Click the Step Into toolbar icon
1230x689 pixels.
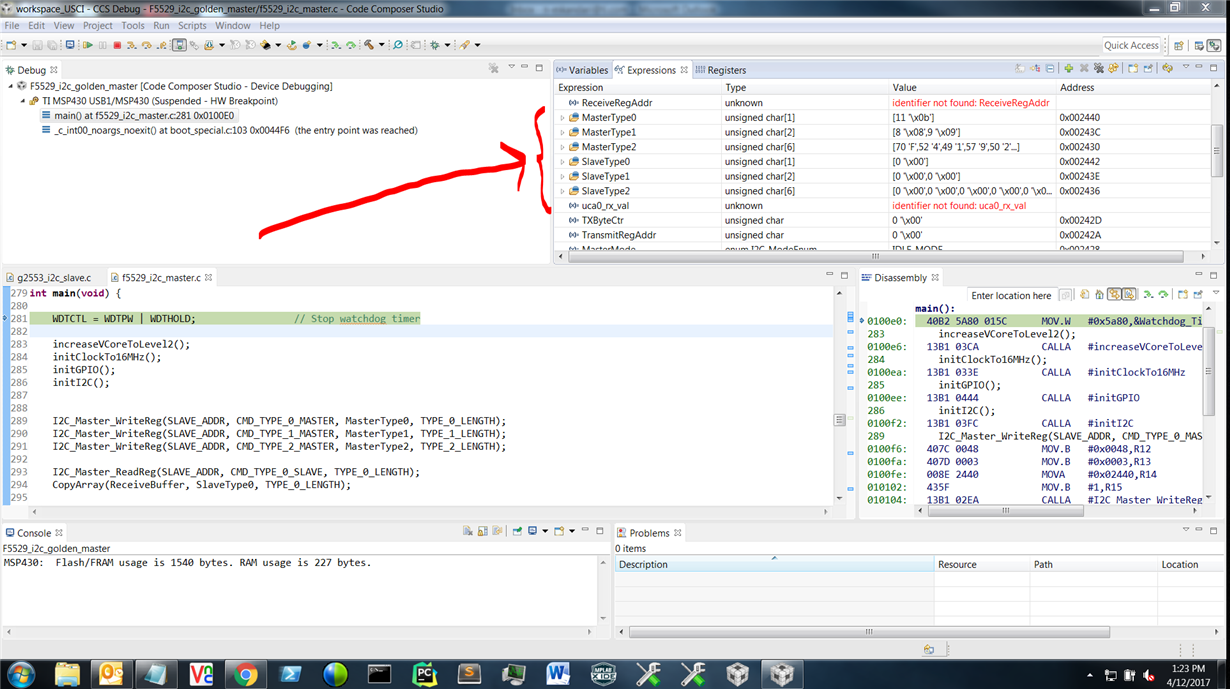coord(131,45)
